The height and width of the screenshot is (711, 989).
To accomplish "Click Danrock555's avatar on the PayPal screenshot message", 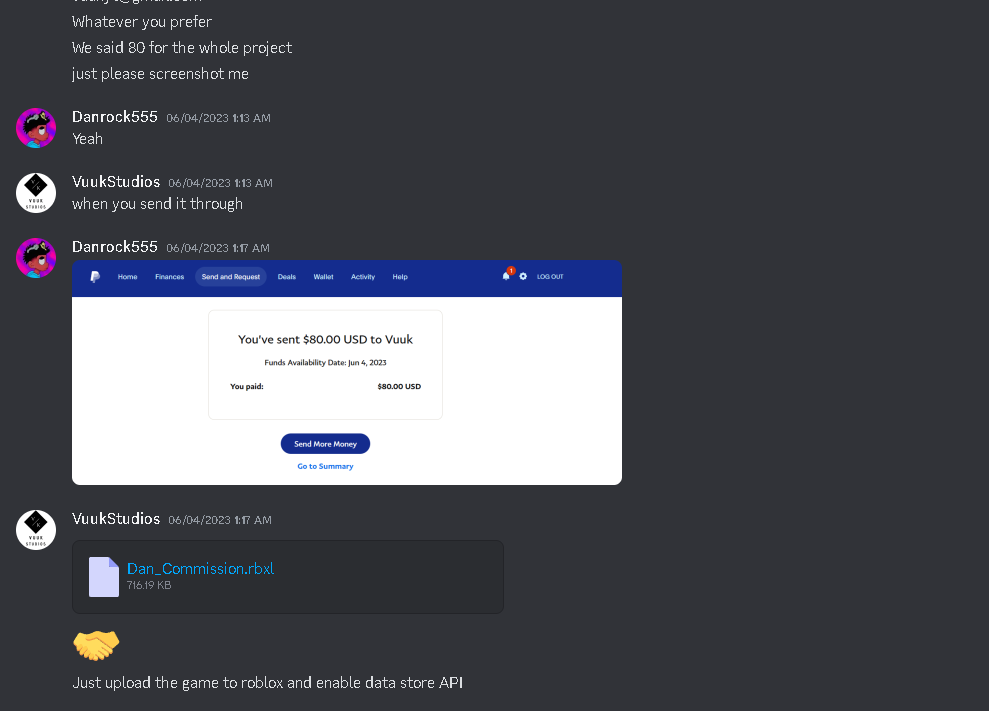I will click(x=36, y=258).
